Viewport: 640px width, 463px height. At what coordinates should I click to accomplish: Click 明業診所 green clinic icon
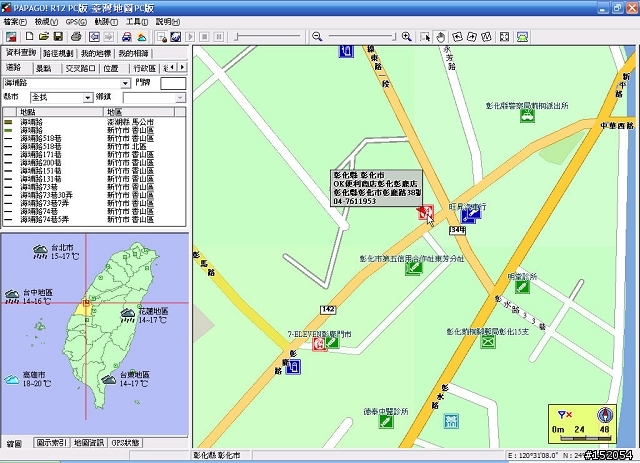[522, 287]
